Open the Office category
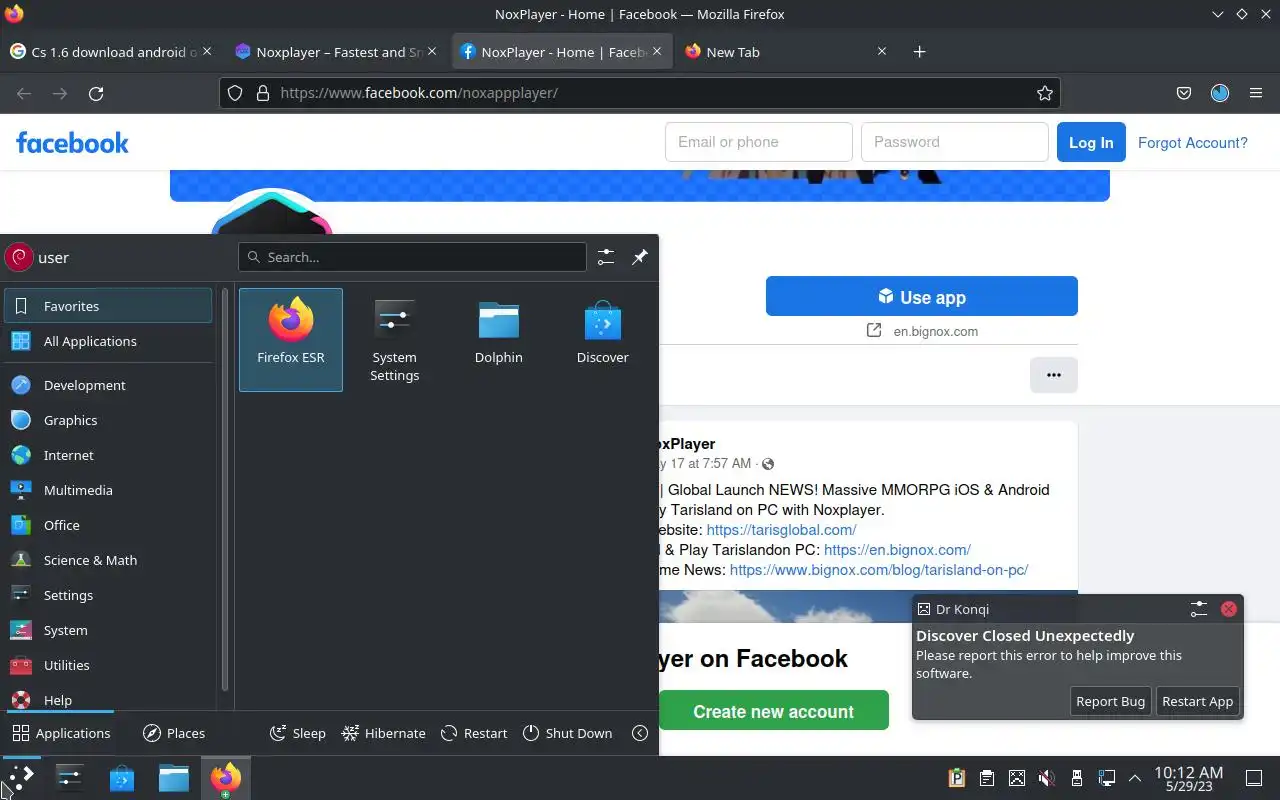This screenshot has height=800, width=1280. (108, 525)
